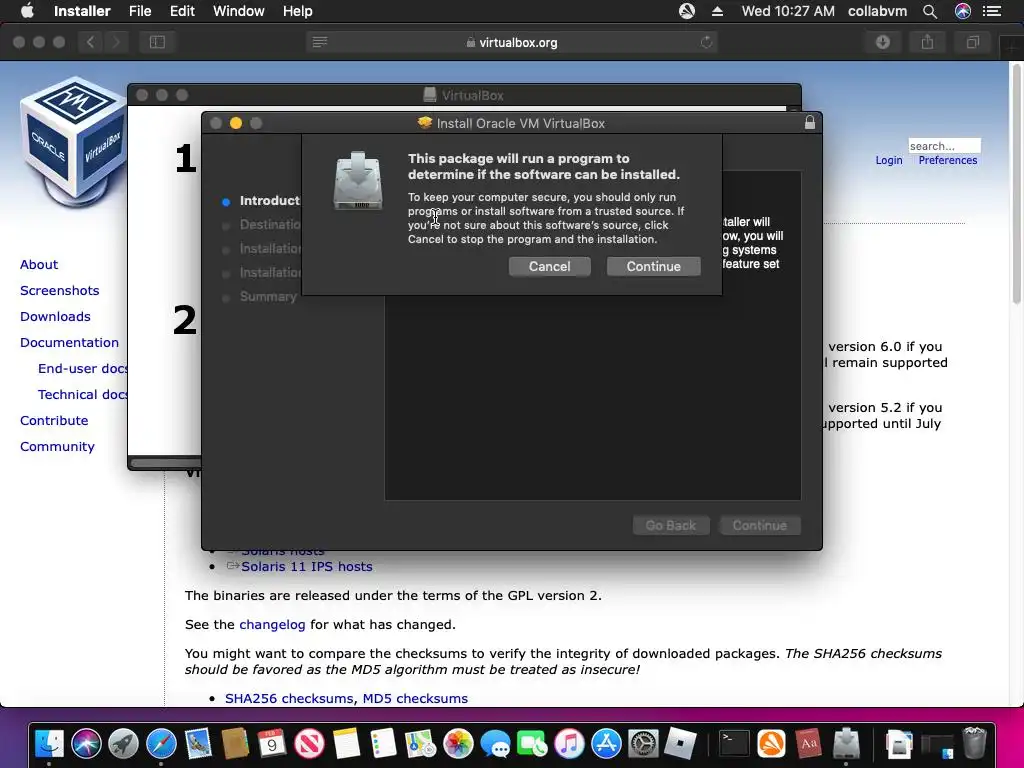Open Spotlight search in the menu bar
Viewport: 1024px width, 768px height.
point(930,11)
